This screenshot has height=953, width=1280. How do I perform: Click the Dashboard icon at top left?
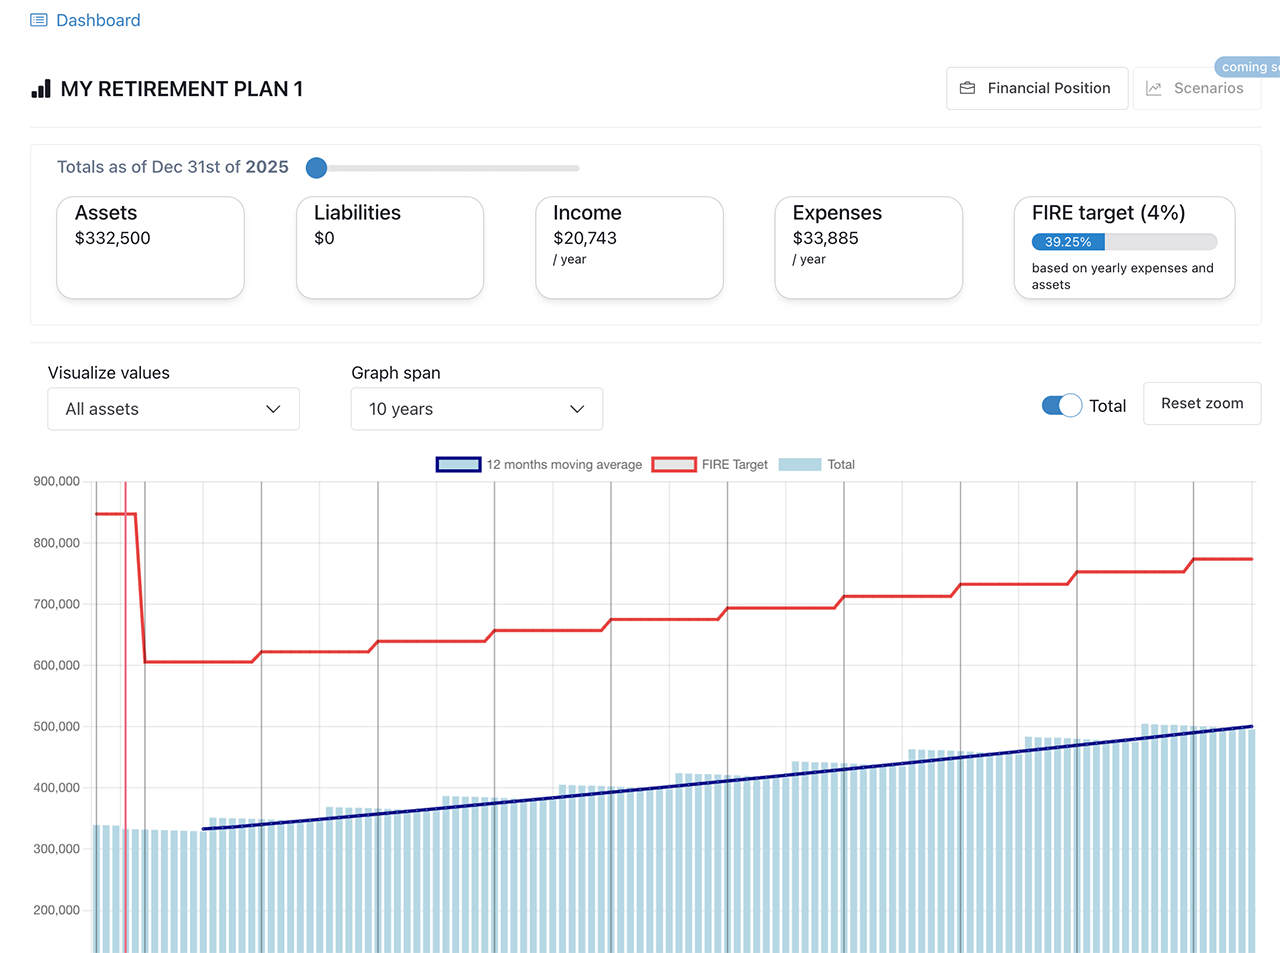click(37, 19)
